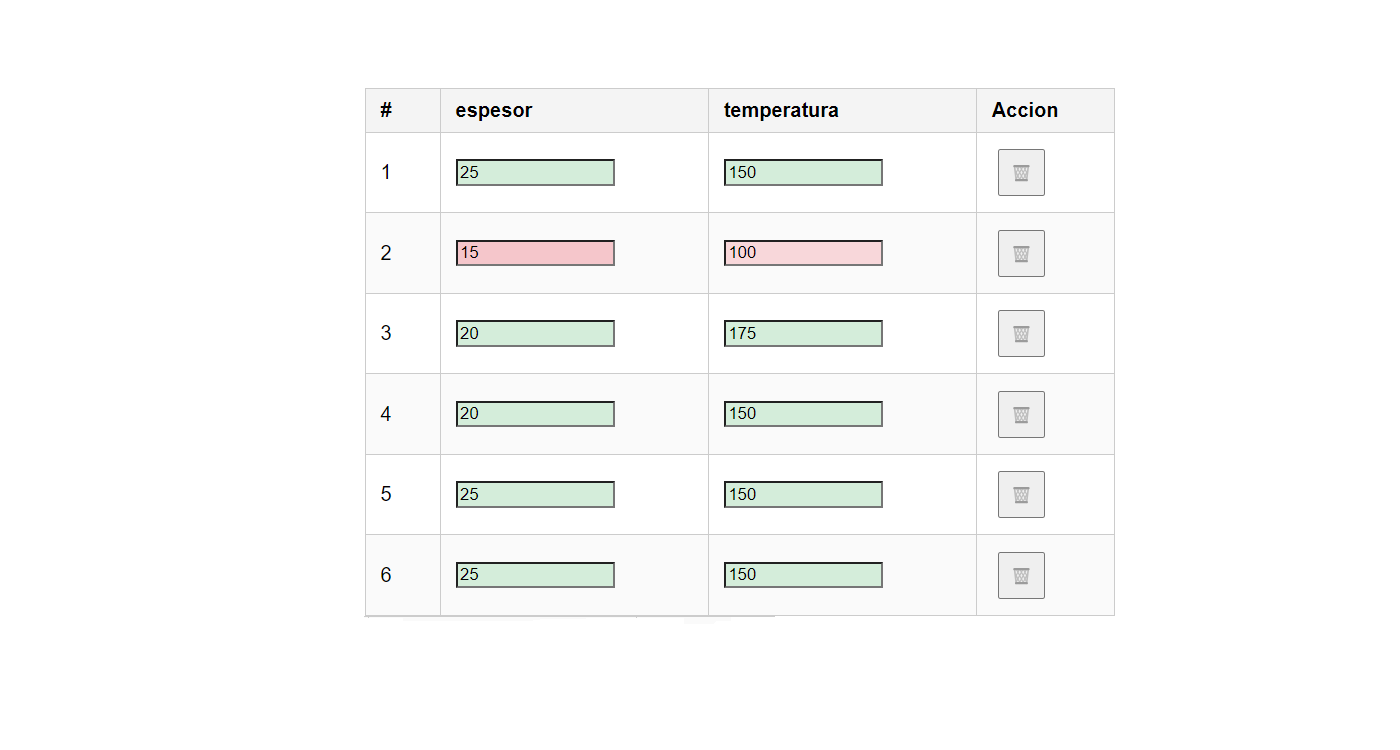
Task: Select the red temperatura input showing 100
Action: (x=803, y=253)
